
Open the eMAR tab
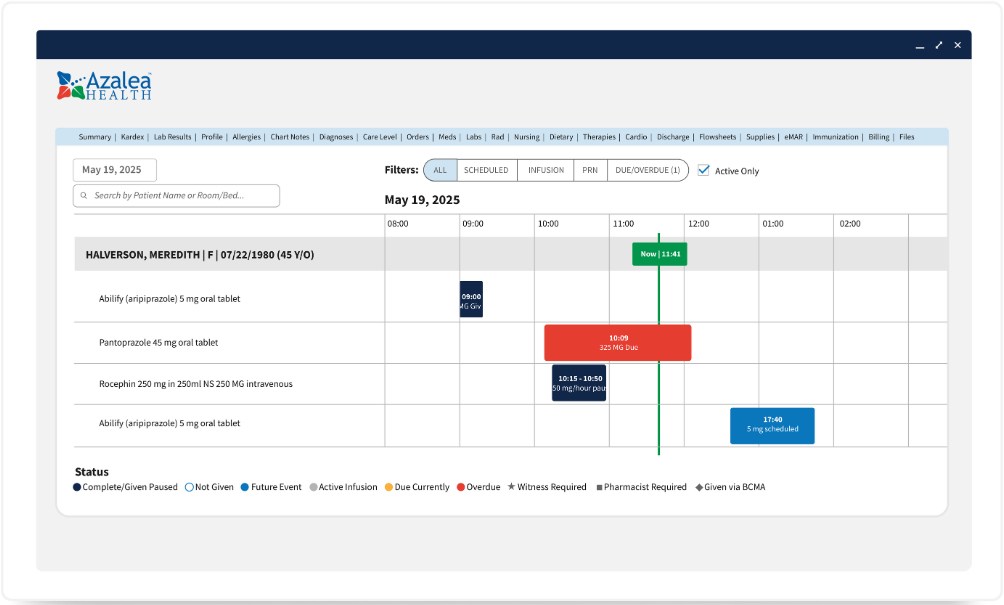(x=793, y=137)
